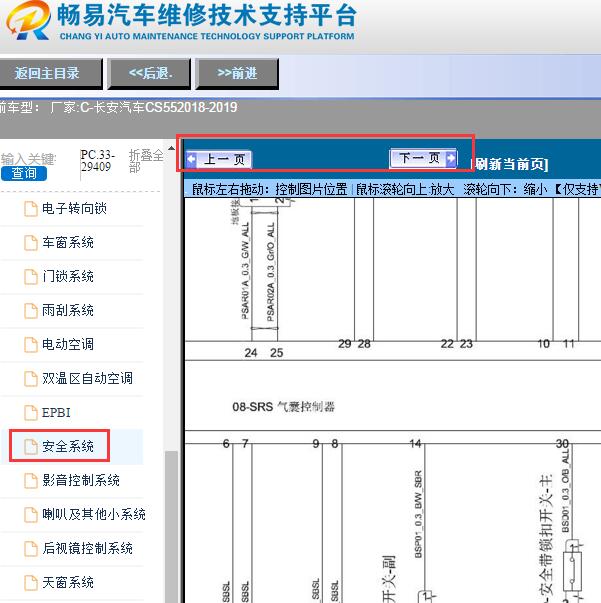
Task: Click wire label BSP01_0.3_B/W_SBR
Action: [418, 514]
